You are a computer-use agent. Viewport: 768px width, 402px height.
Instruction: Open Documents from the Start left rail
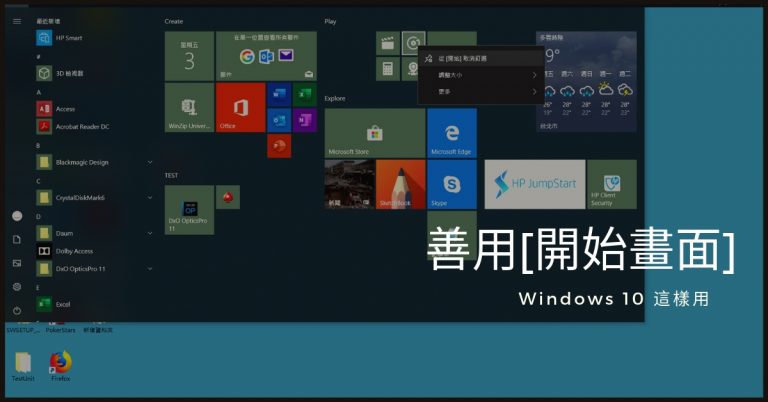point(17,239)
